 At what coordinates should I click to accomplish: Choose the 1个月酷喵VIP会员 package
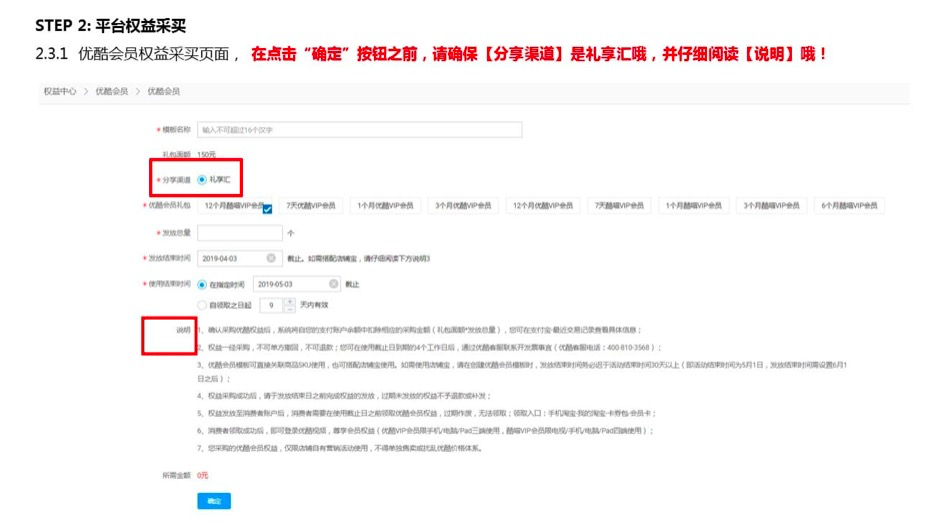pyautogui.click(x=693, y=205)
